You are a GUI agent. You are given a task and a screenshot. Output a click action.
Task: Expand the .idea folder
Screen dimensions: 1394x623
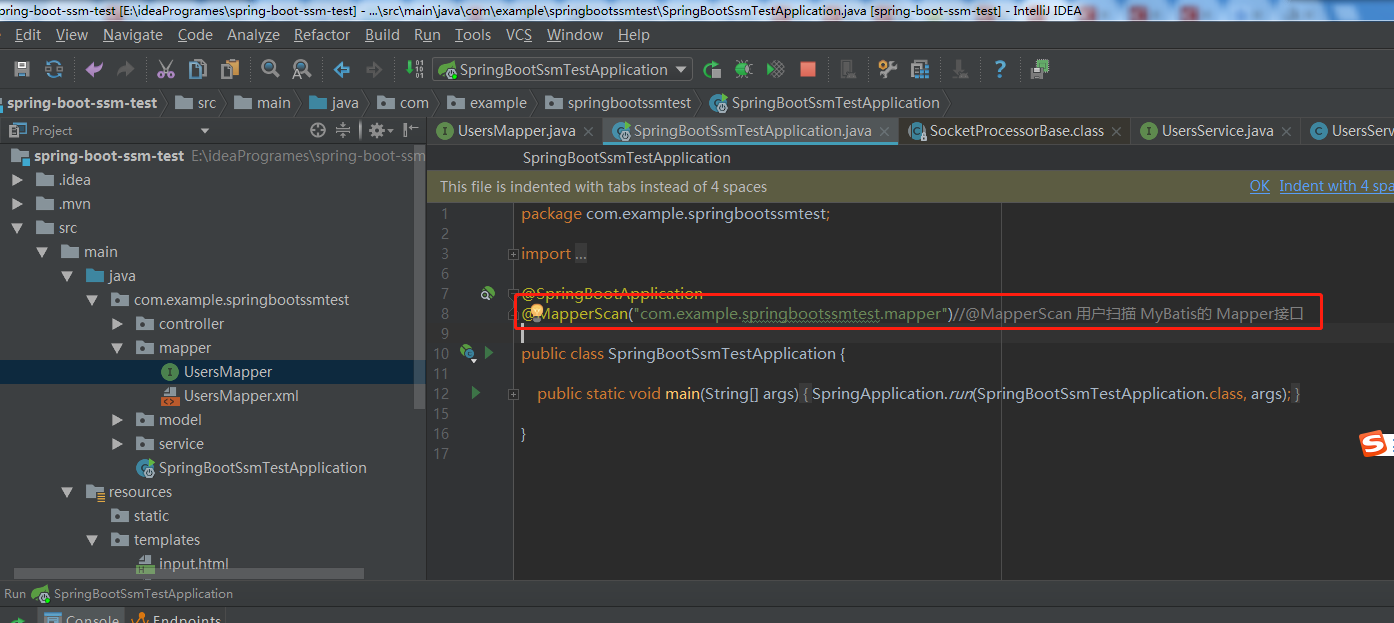click(17, 180)
